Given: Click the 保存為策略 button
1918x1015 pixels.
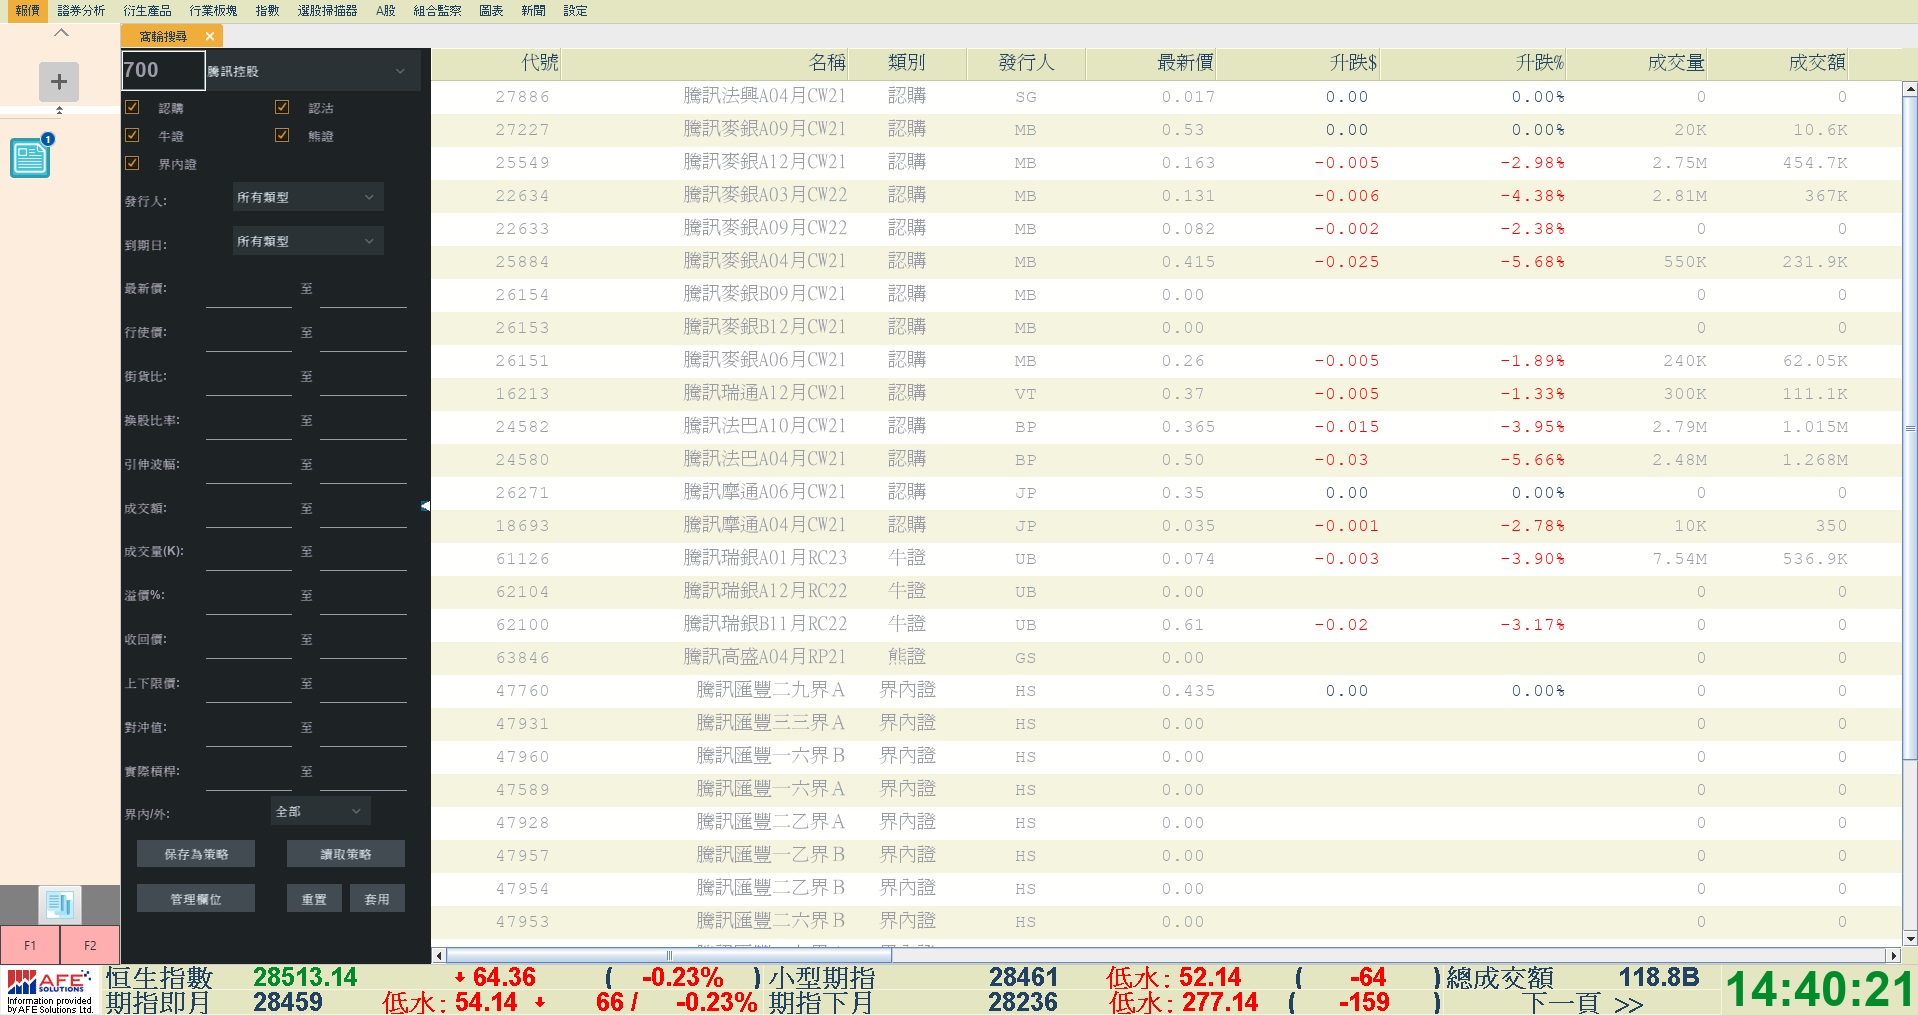Looking at the screenshot, I should [x=196, y=854].
